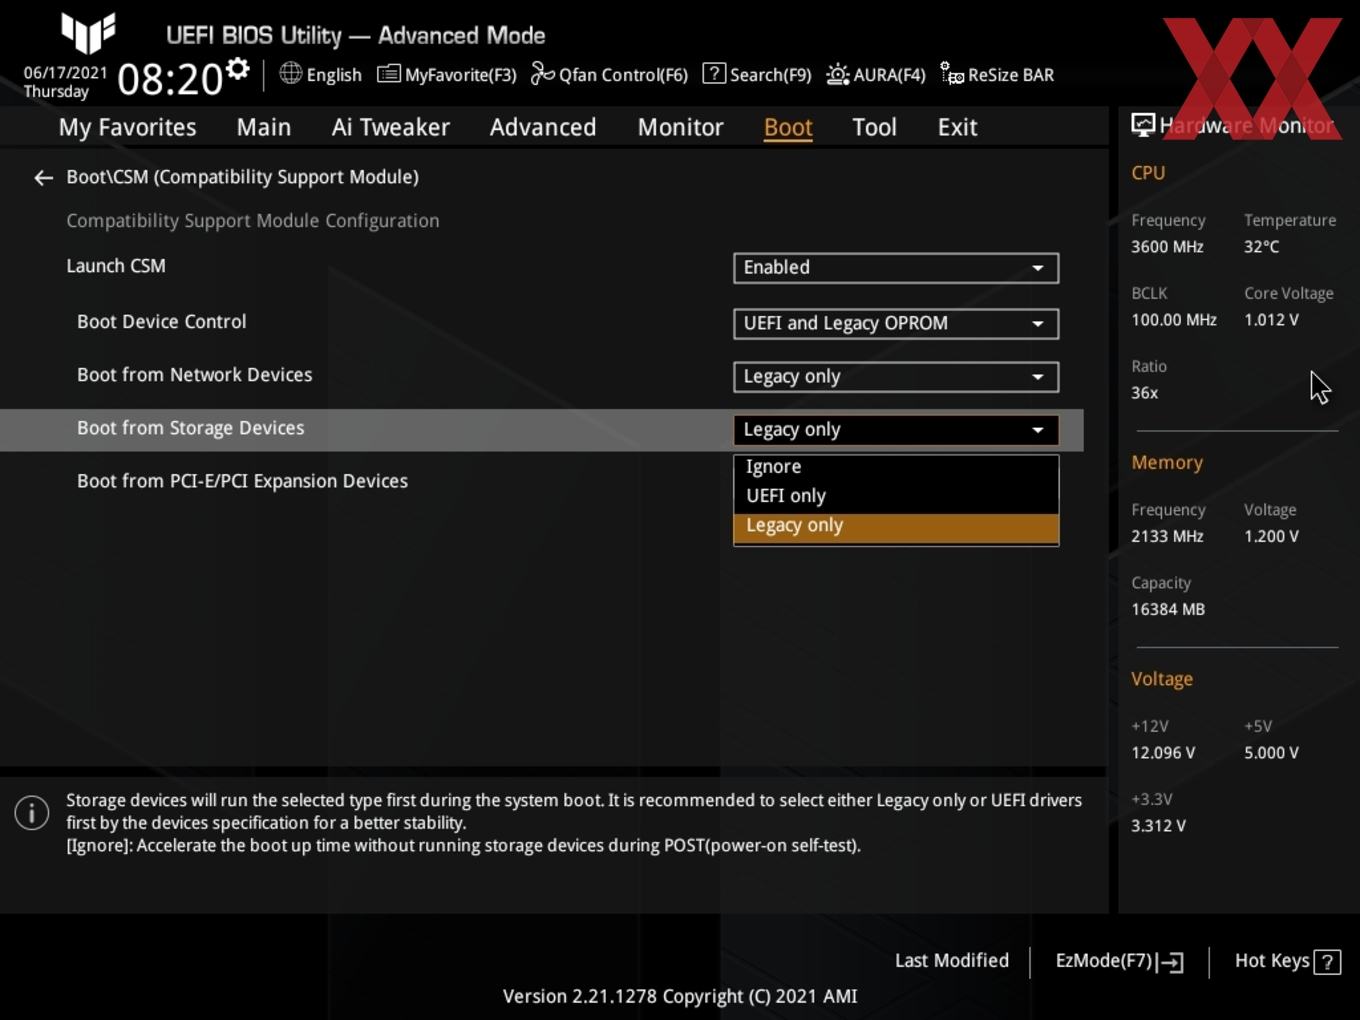Screen dimensions: 1360x1020
Task: Collapse Boot from Storage Devices dropdown
Action: (x=896, y=430)
